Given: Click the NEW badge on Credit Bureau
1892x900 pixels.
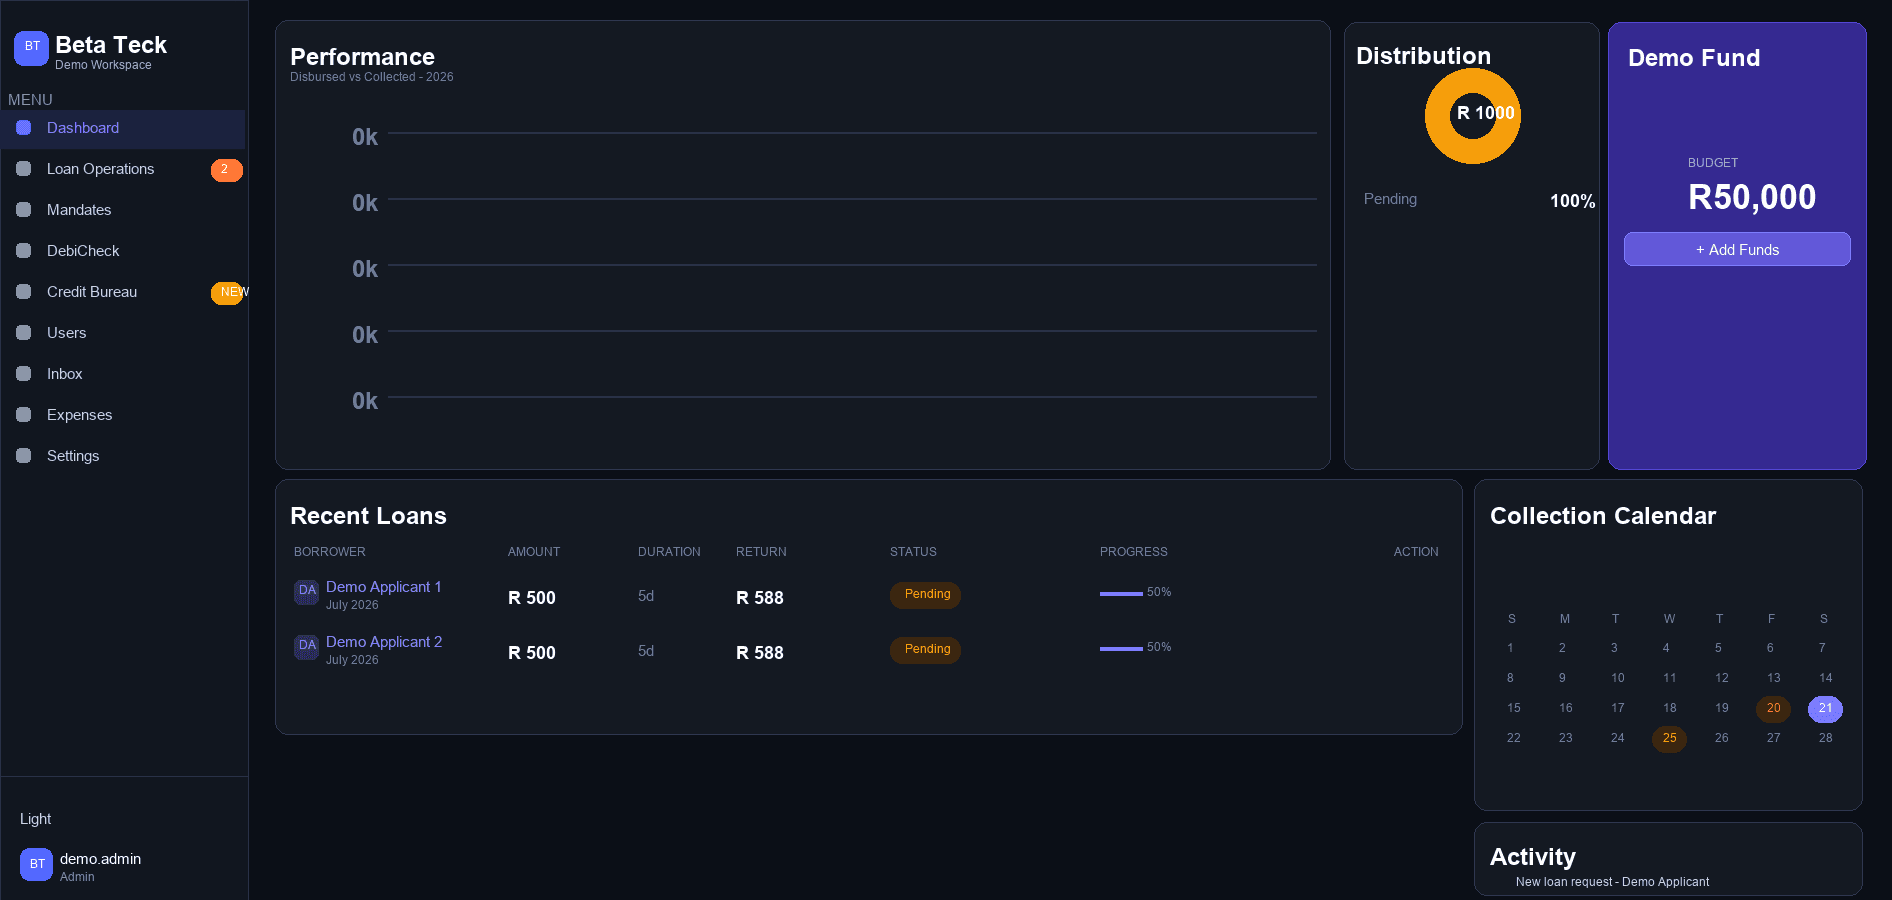Looking at the screenshot, I should [x=229, y=293].
